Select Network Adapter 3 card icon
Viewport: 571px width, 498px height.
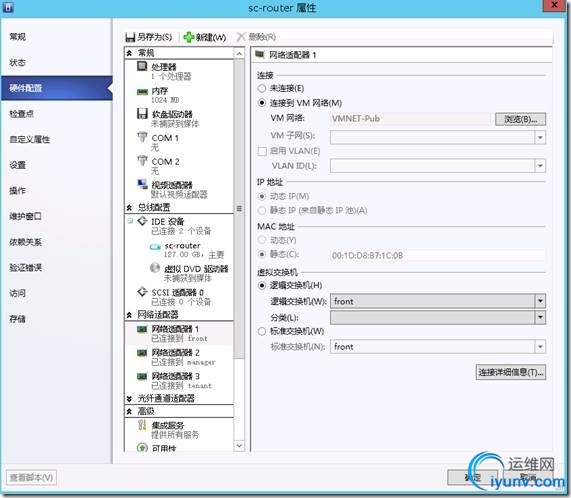pos(142,376)
